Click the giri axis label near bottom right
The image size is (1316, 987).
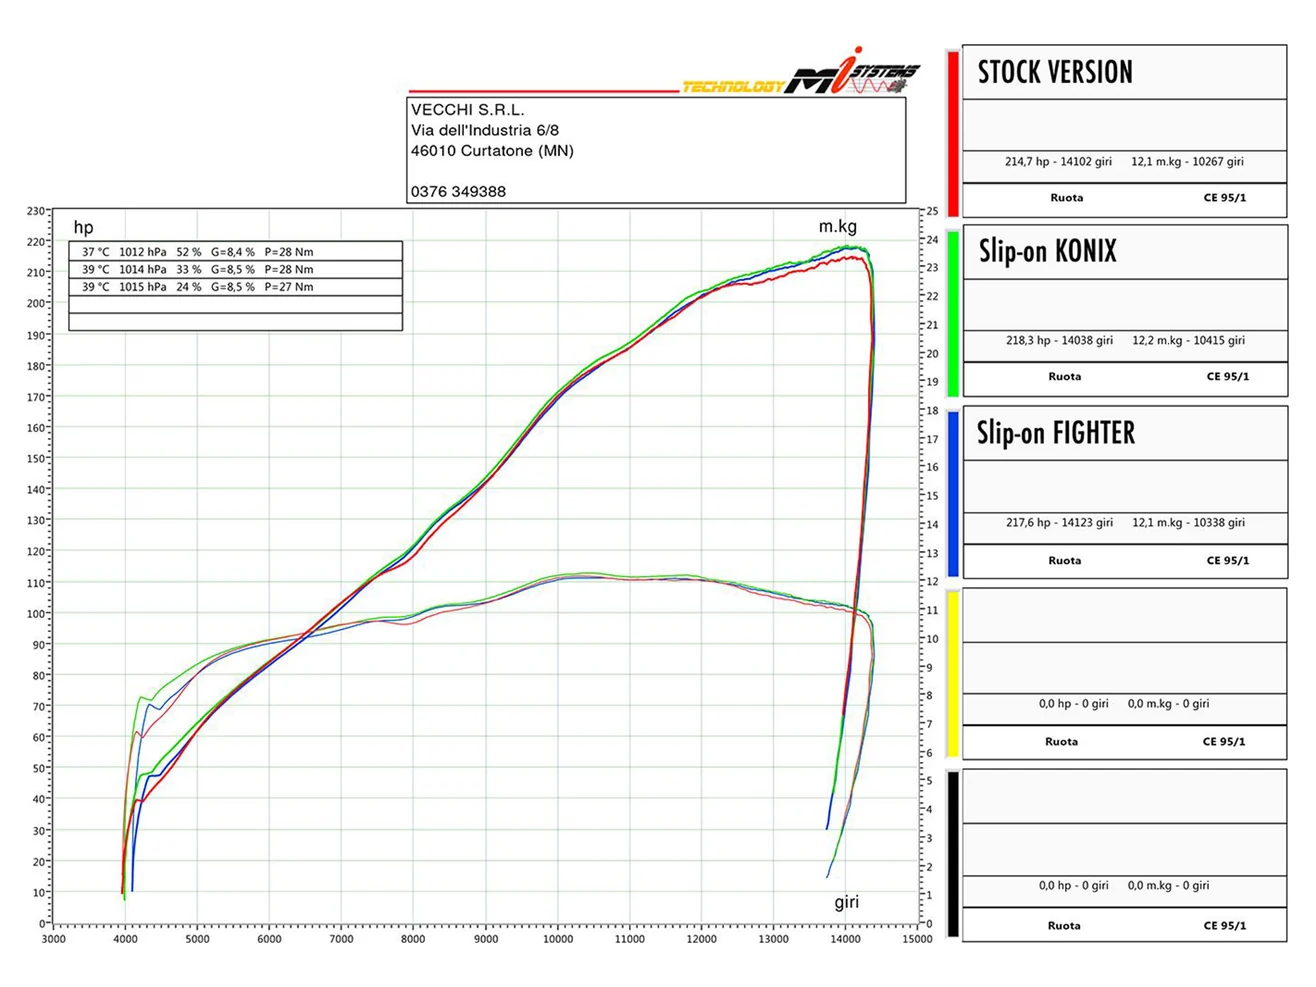(x=847, y=902)
